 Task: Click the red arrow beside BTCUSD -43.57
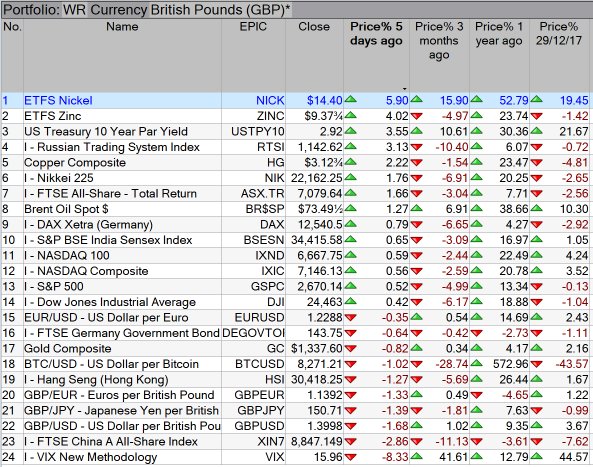pos(536,364)
